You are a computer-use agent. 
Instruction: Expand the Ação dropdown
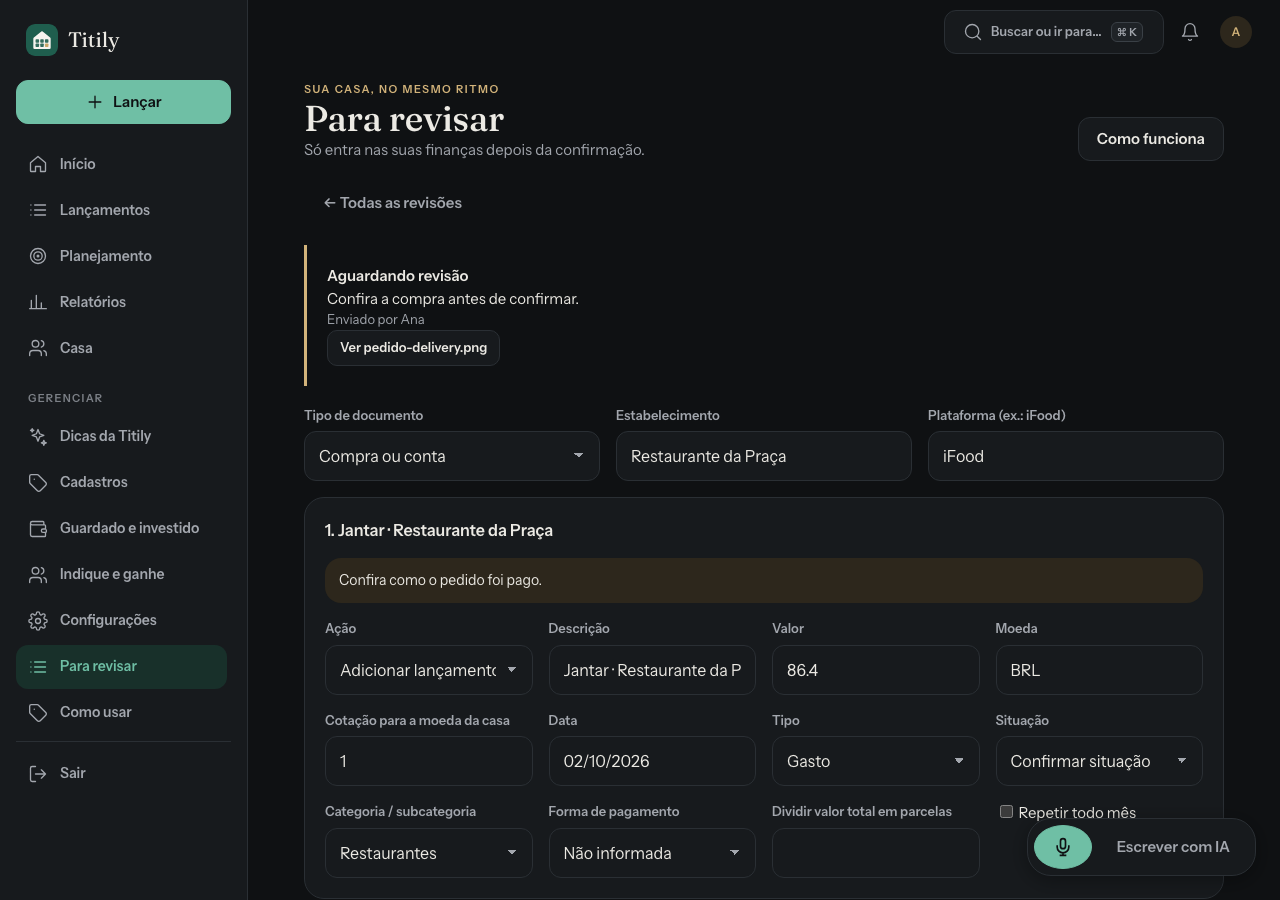(429, 670)
